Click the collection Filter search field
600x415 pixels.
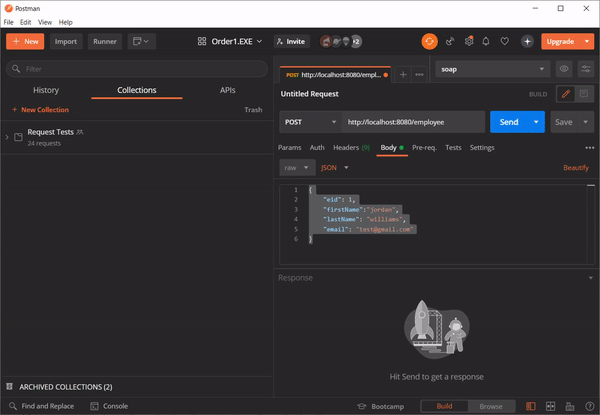[x=137, y=69]
